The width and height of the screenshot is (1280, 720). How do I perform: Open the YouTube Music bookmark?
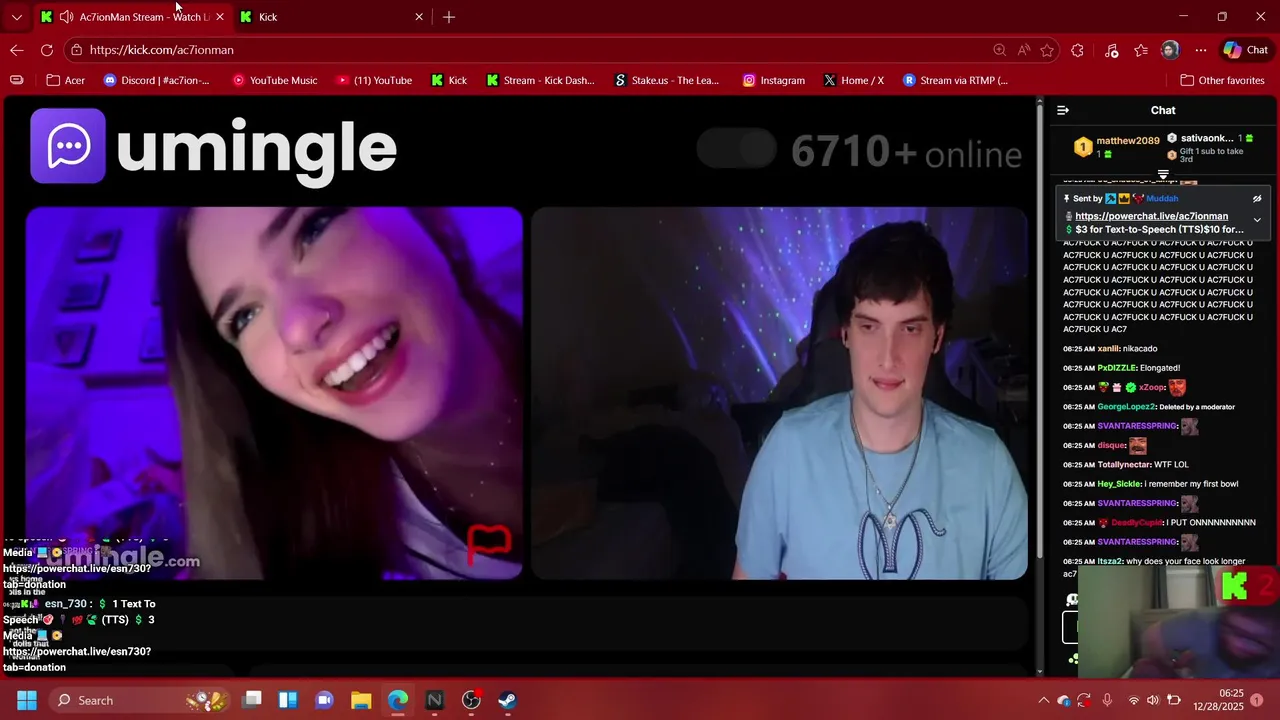pos(274,80)
